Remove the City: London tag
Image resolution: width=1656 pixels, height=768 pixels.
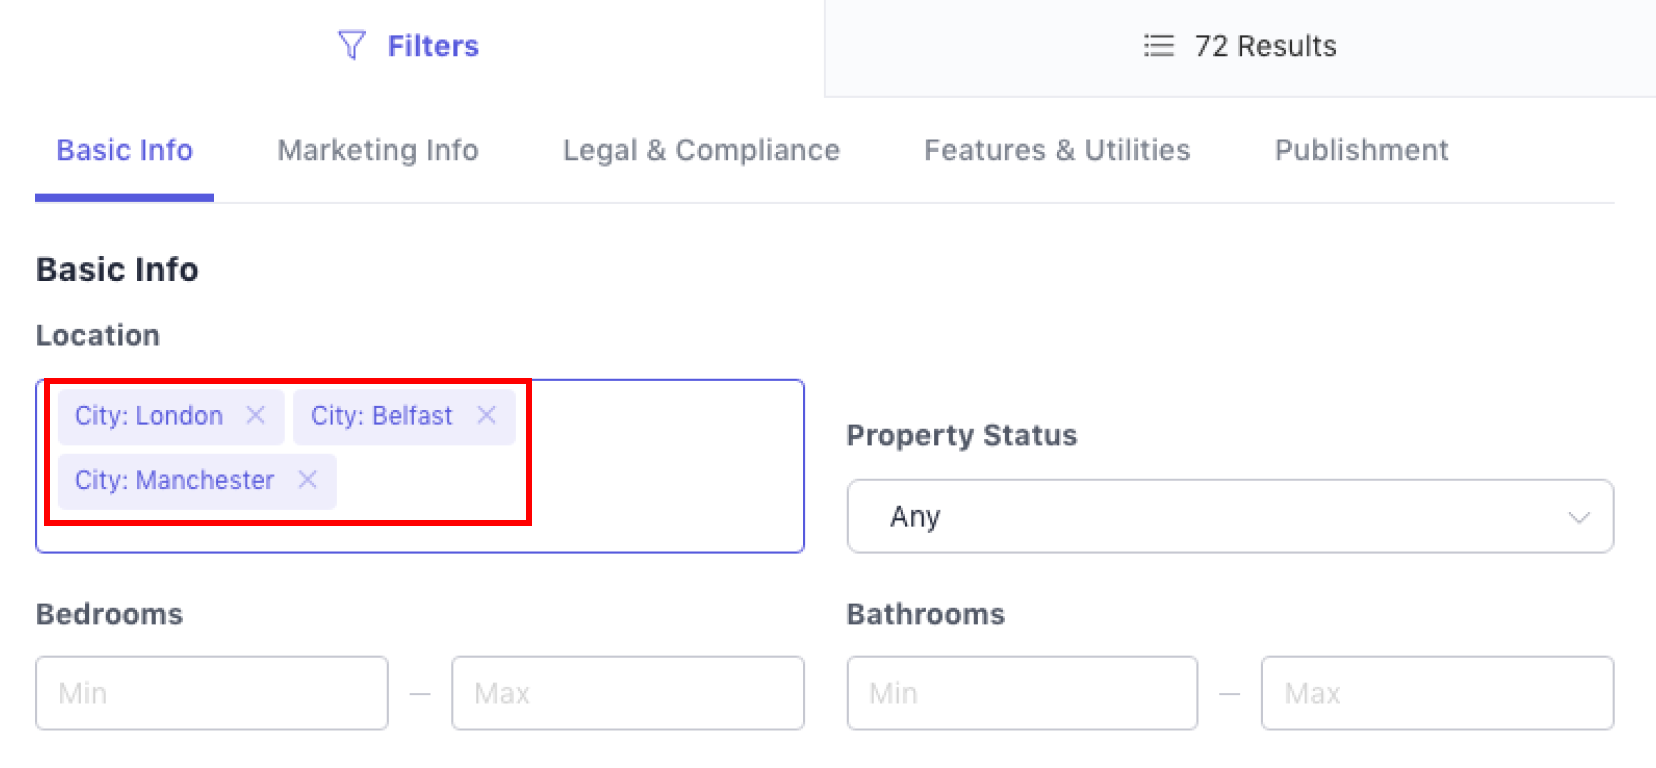tap(256, 415)
